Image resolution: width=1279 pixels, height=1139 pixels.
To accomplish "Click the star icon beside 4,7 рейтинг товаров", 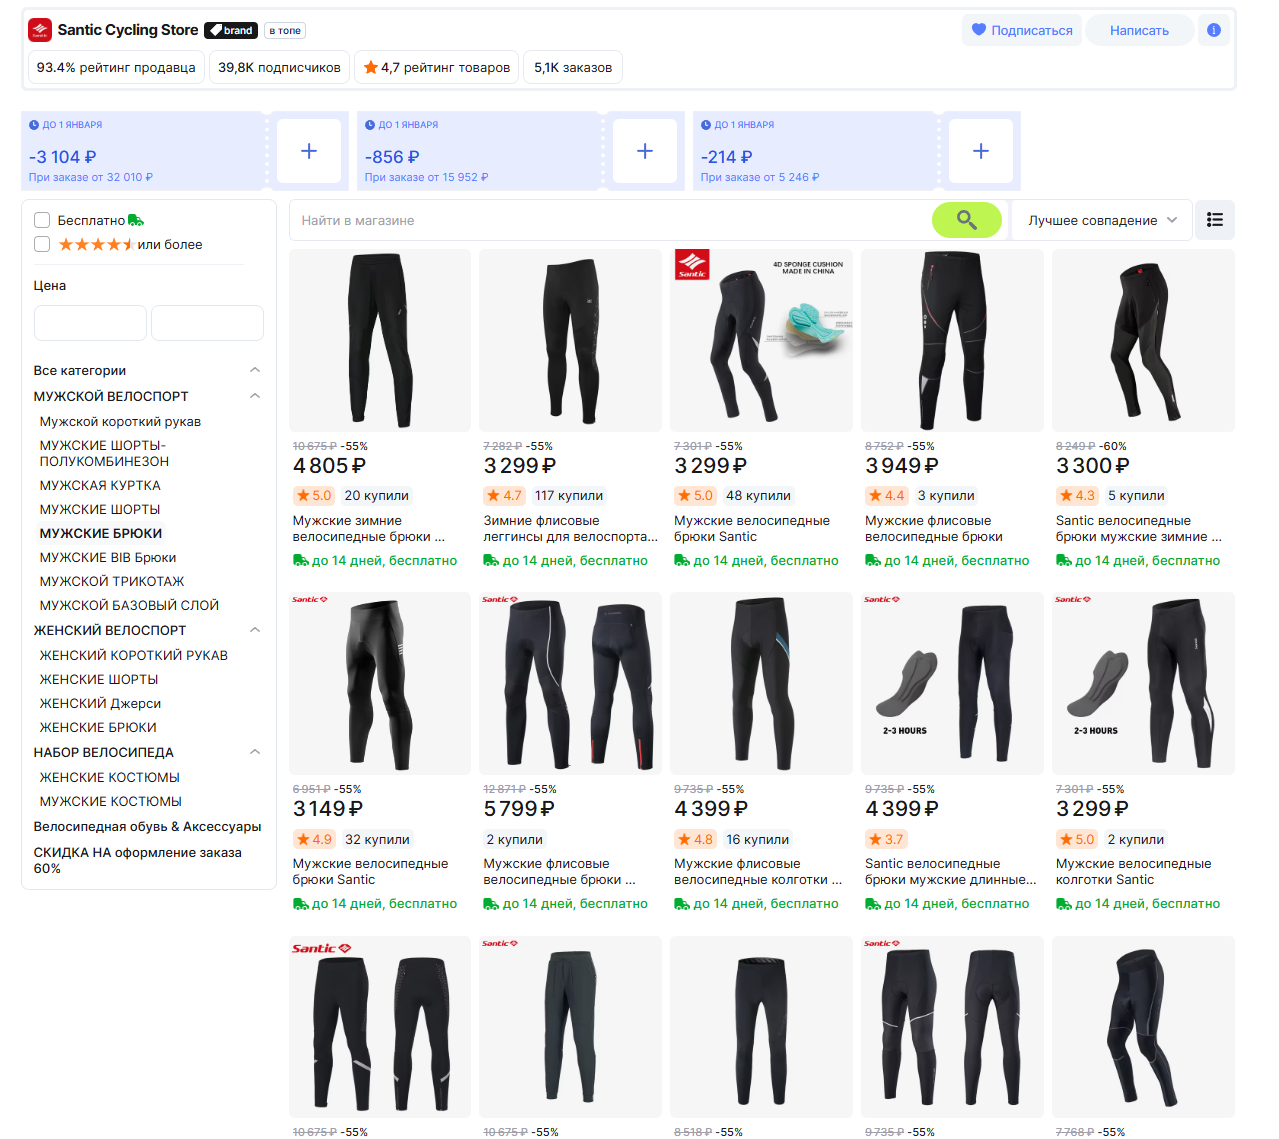I will pyautogui.click(x=371, y=67).
